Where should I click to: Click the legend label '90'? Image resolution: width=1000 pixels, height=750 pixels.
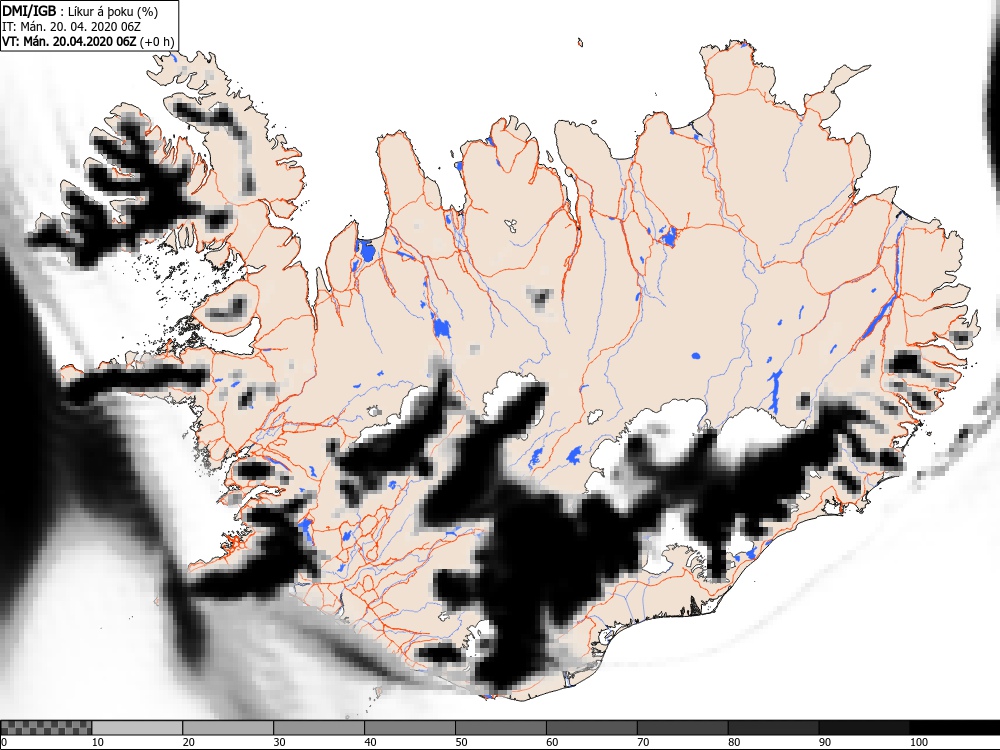pyautogui.click(x=825, y=742)
